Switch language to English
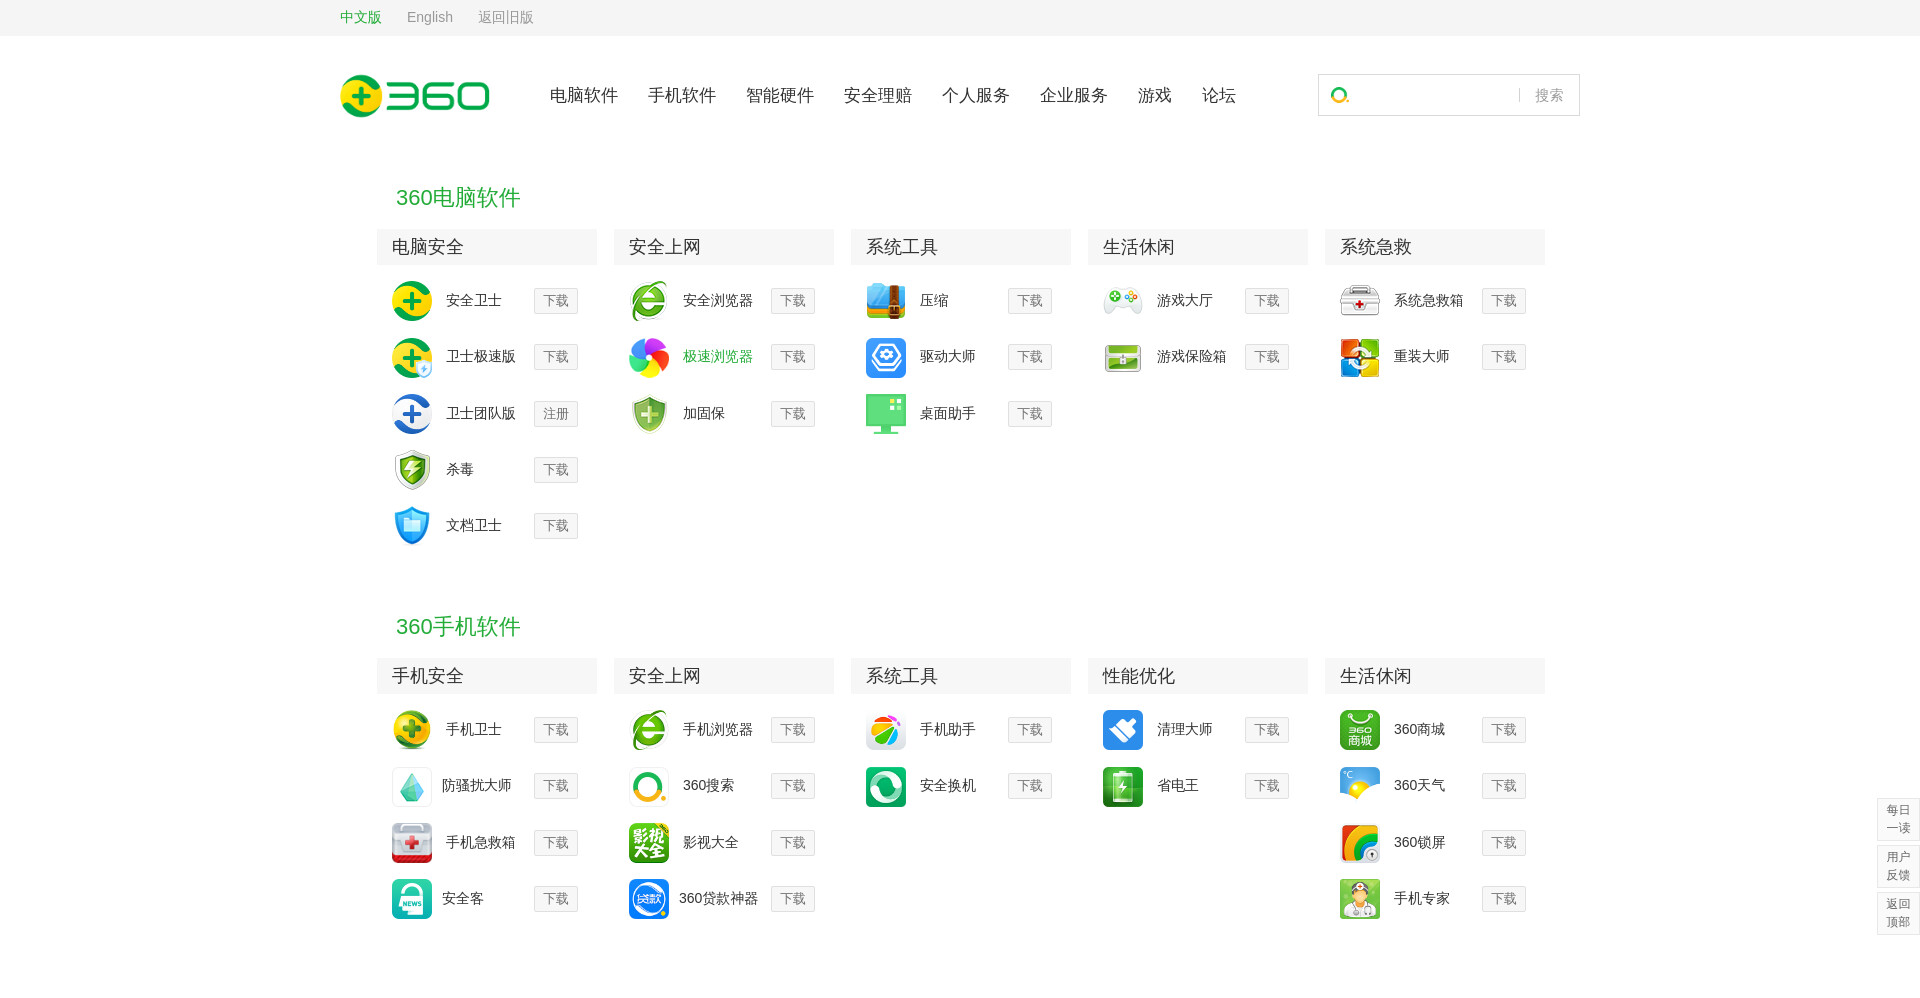1920x998 pixels. coord(430,17)
